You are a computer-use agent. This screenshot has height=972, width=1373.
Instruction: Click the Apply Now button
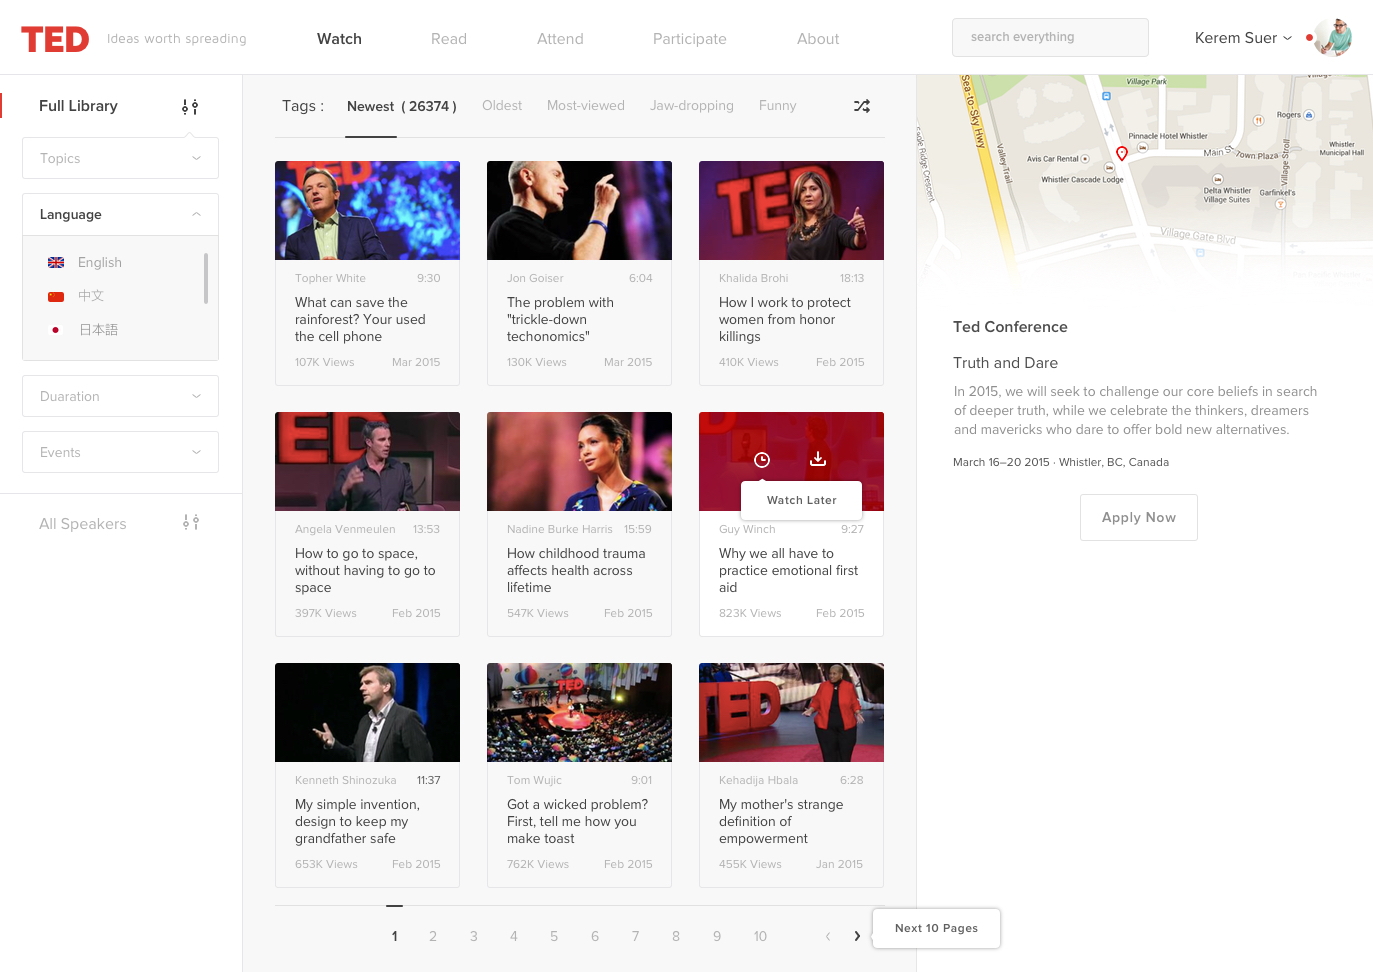pyautogui.click(x=1139, y=517)
